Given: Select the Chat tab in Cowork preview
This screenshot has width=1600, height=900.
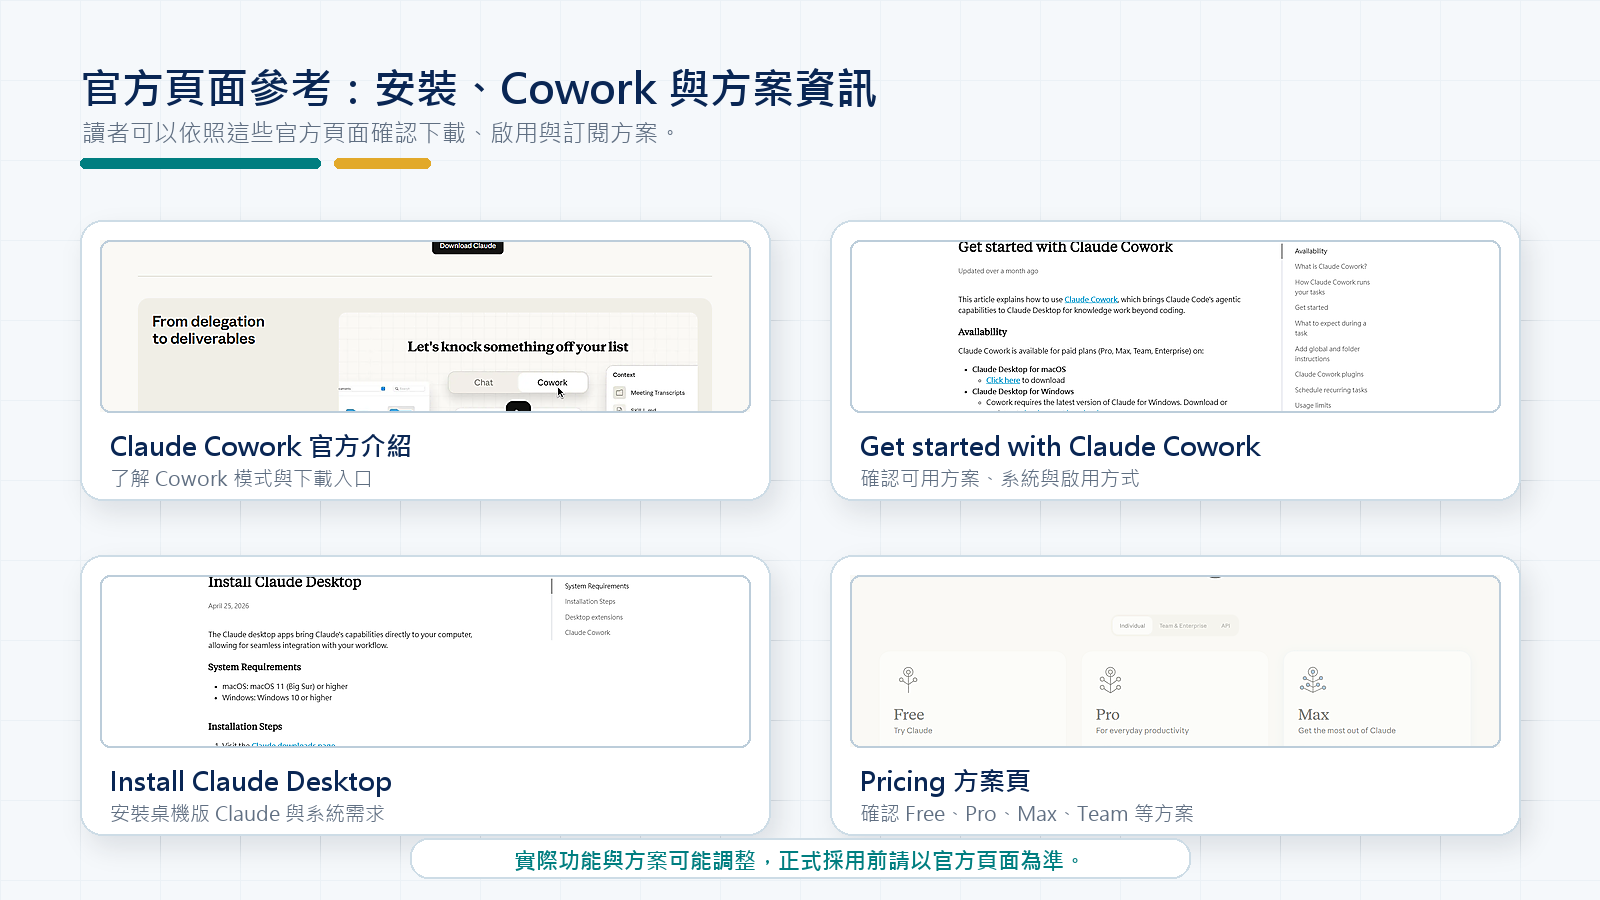Looking at the screenshot, I should tap(484, 382).
